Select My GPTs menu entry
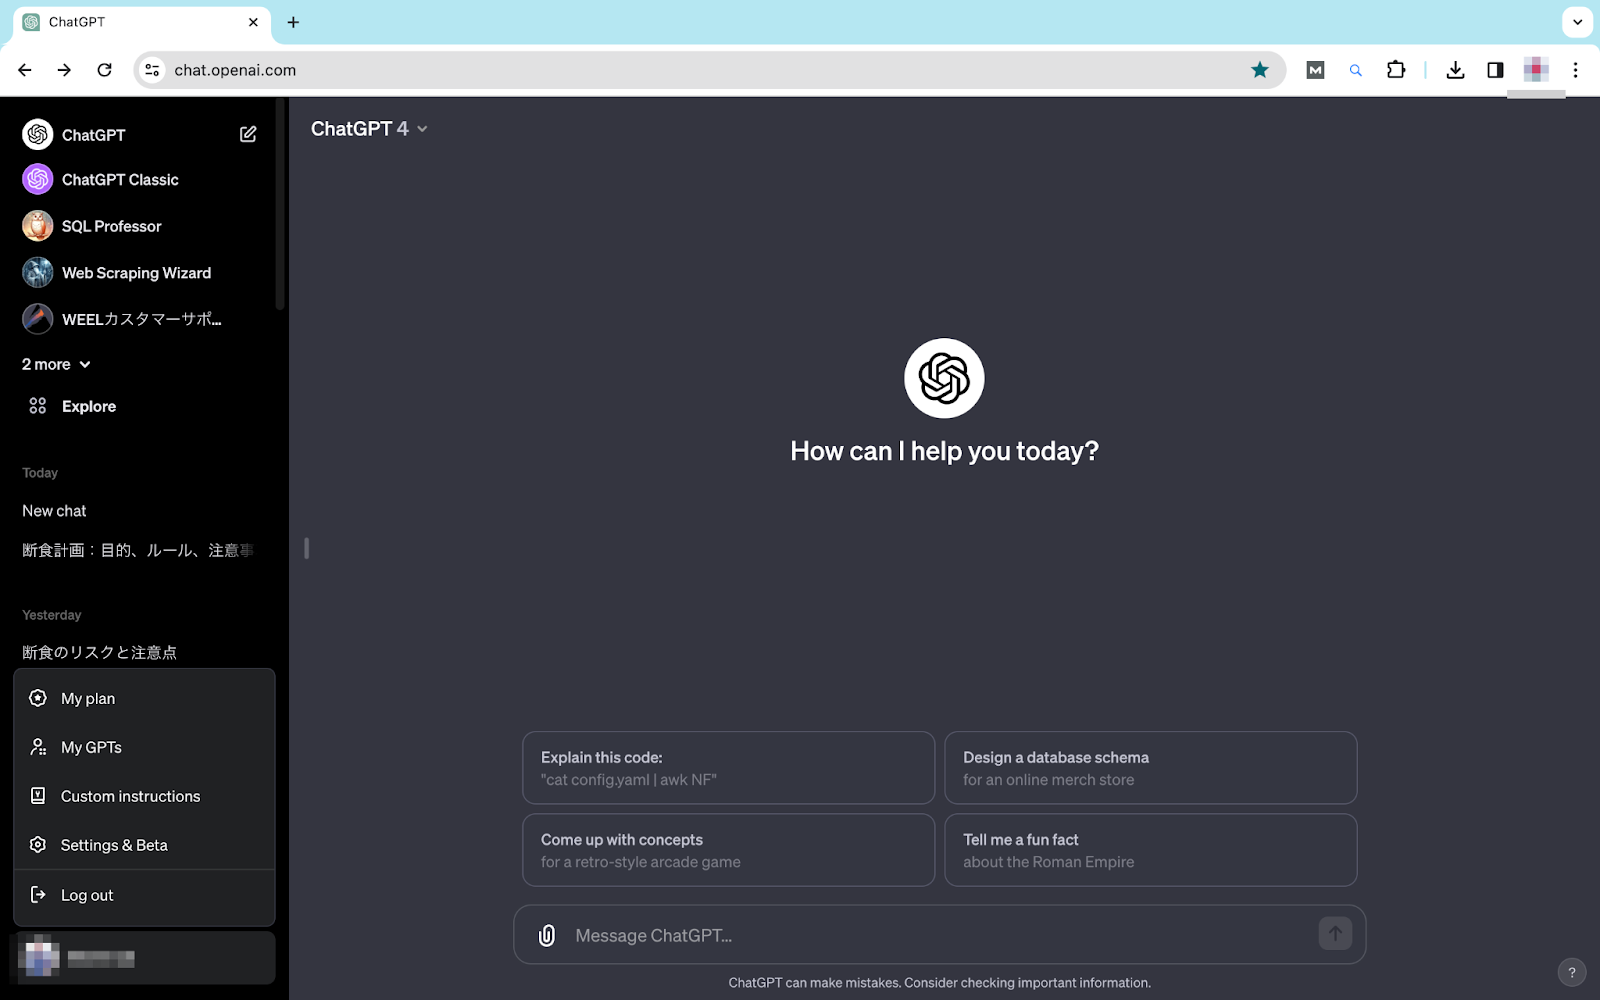Screen dimensions: 1600x1000 (144, 747)
